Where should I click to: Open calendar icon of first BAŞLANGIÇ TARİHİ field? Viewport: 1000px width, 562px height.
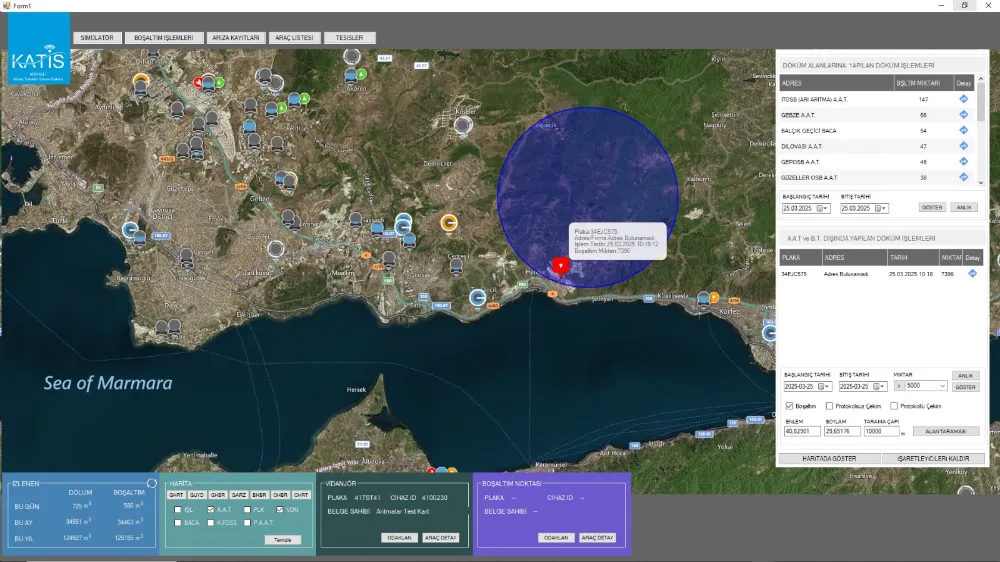click(x=820, y=209)
